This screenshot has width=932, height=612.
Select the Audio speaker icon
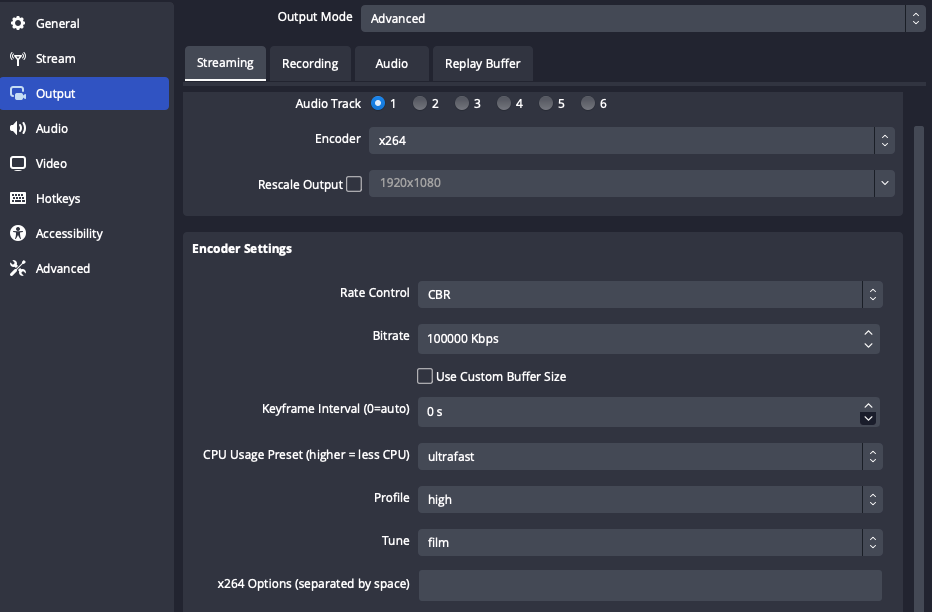coord(17,128)
